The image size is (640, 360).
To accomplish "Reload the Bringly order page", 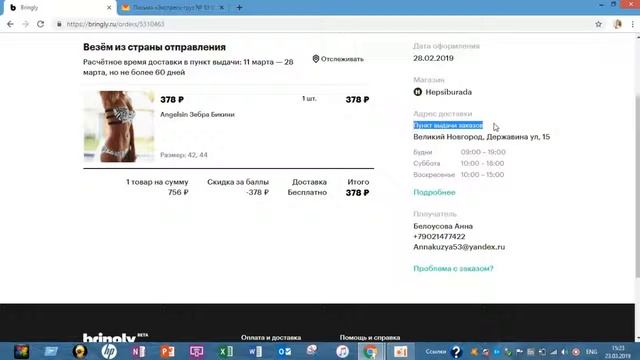I will pos(40,24).
